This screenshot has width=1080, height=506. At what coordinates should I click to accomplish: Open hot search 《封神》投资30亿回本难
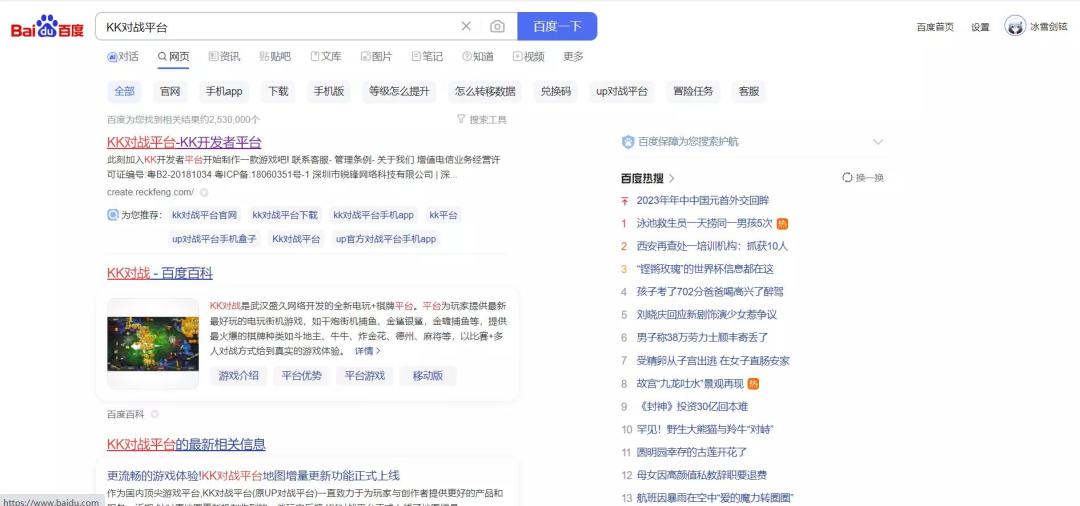point(692,406)
